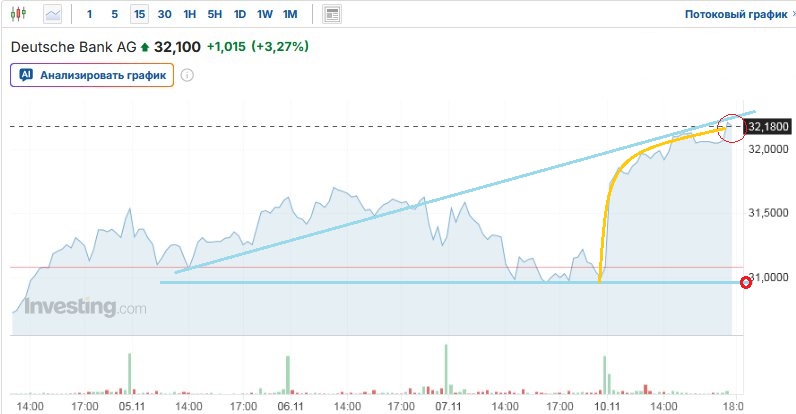Select the 5 minute timeframe
The height and width of the screenshot is (414, 796).
point(114,15)
